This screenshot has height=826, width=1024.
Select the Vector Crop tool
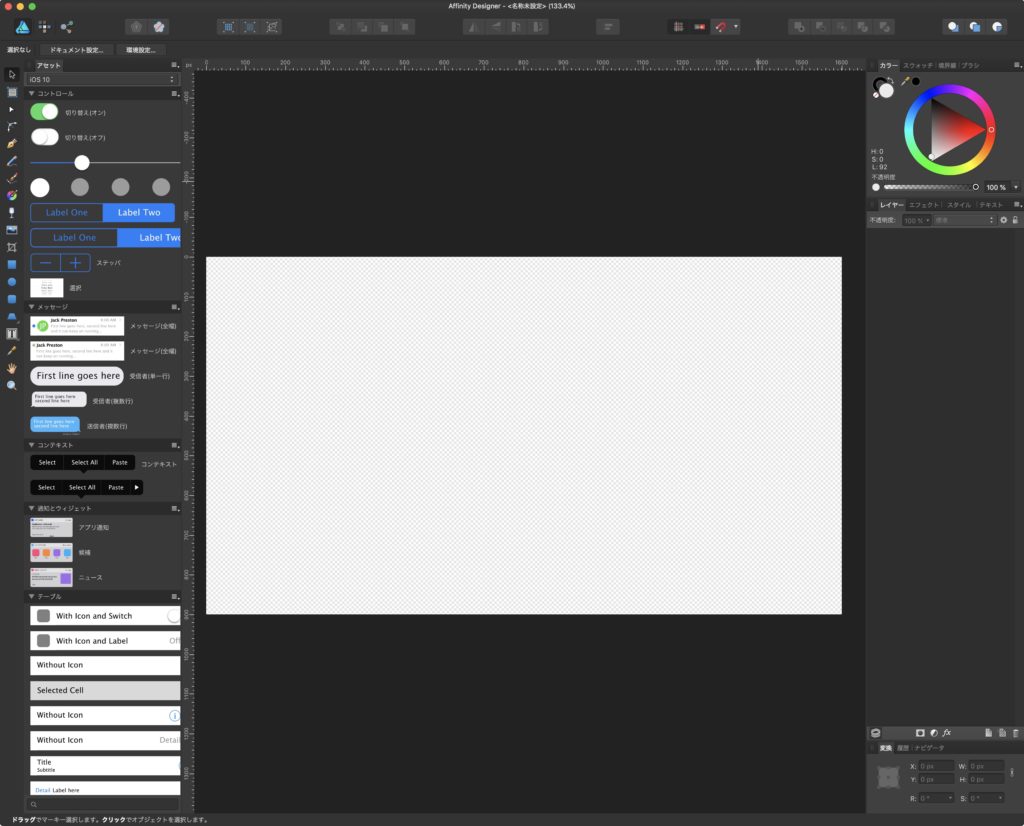[x=12, y=247]
